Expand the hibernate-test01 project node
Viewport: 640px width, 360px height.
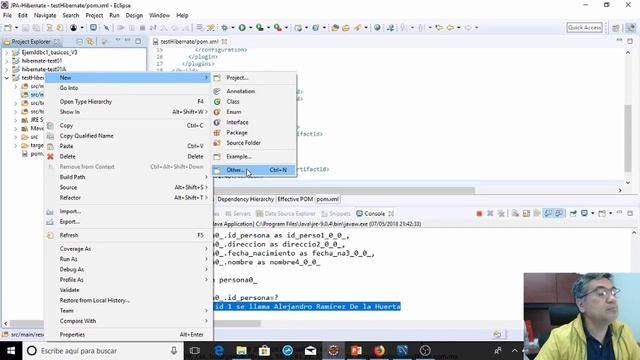coord(6,61)
